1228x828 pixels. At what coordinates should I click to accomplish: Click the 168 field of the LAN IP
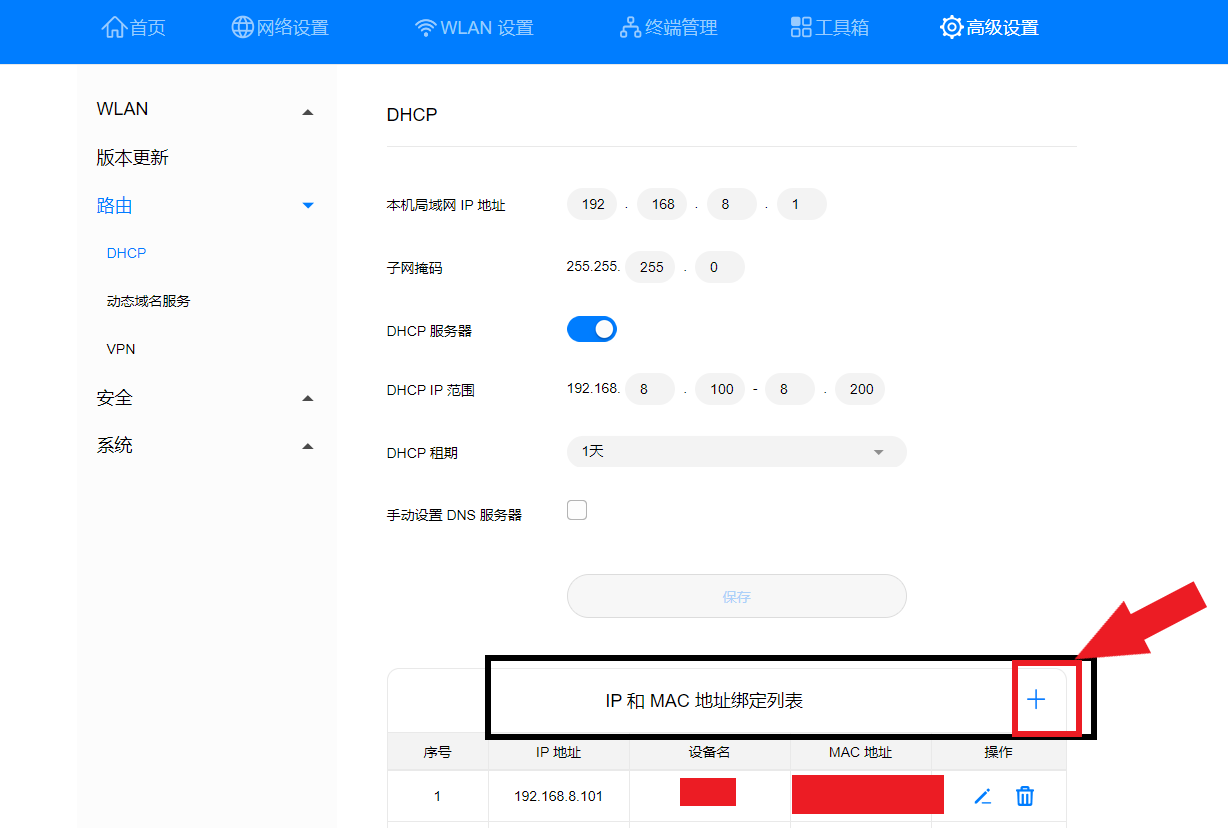[662, 204]
